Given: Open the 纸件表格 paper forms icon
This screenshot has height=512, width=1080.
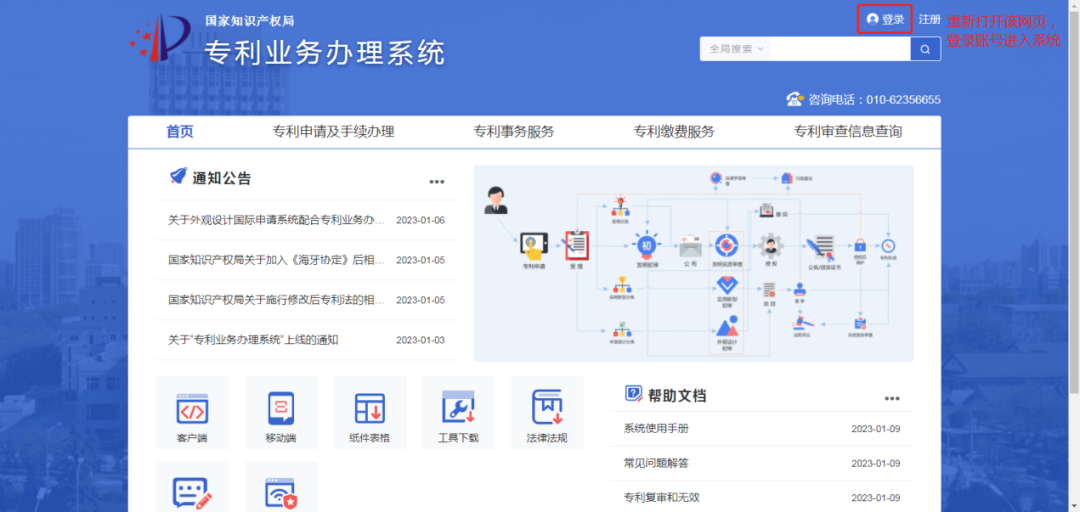Looking at the screenshot, I should (370, 413).
